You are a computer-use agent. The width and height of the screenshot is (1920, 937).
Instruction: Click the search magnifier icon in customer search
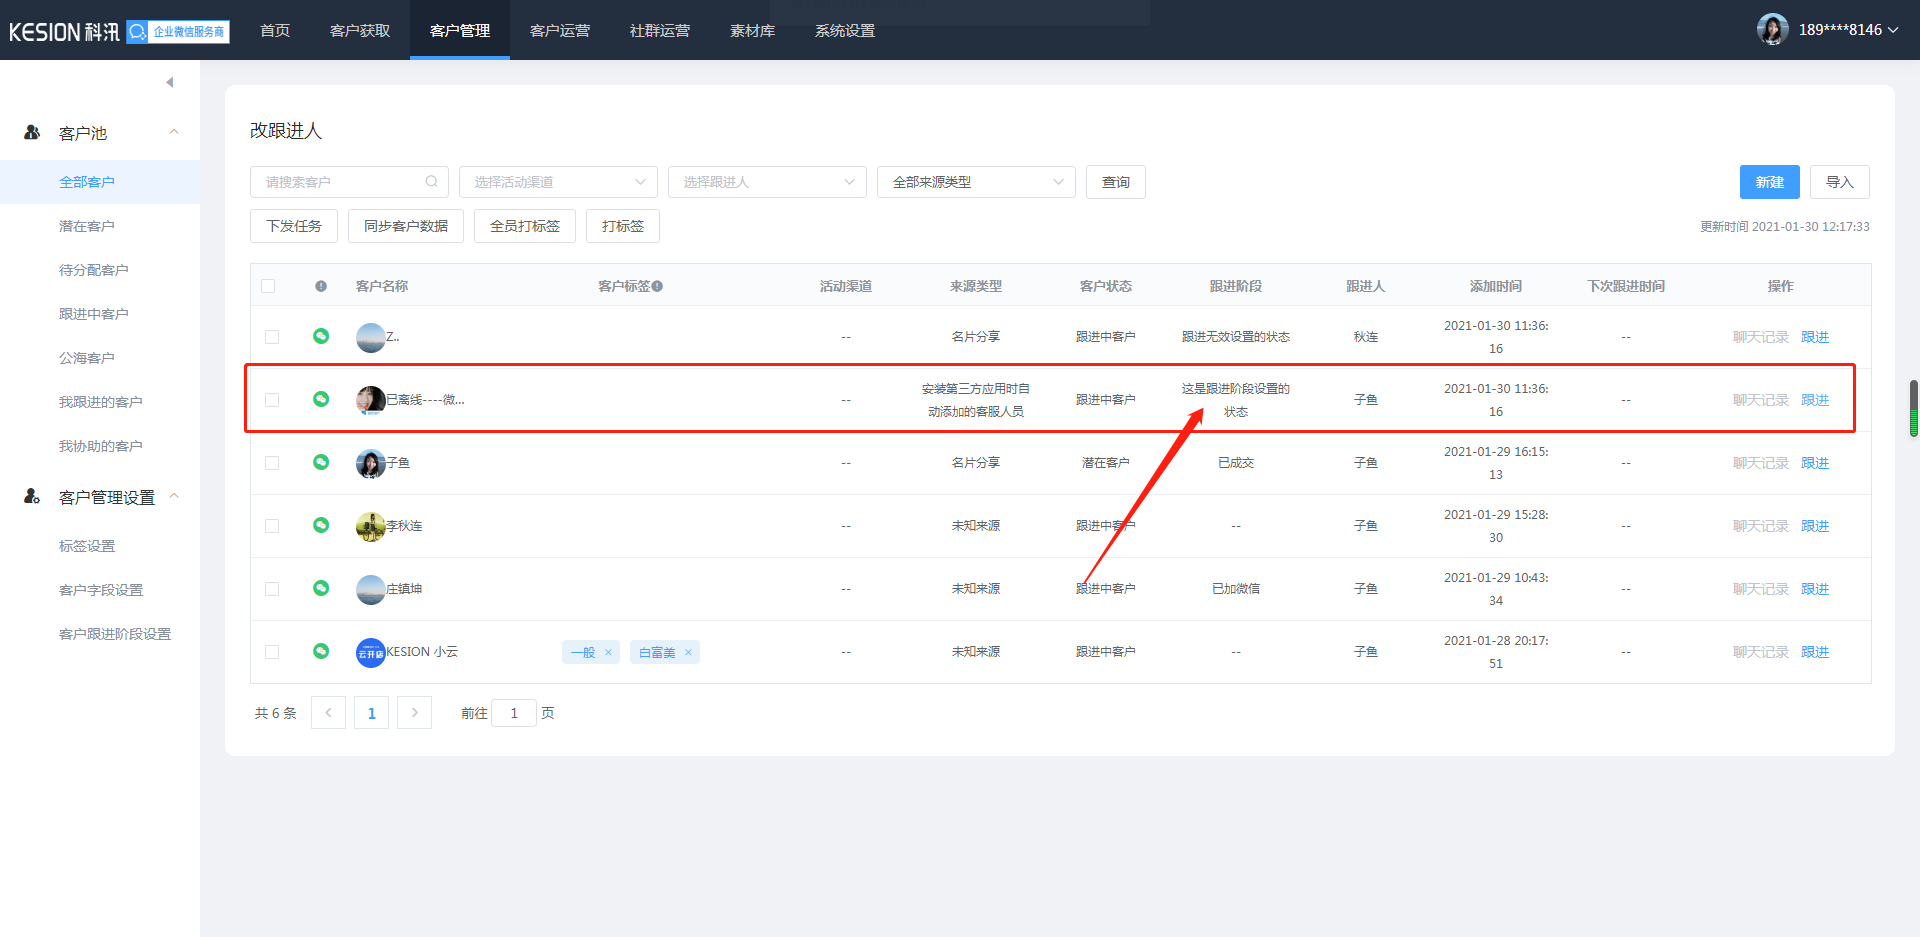[x=431, y=182]
